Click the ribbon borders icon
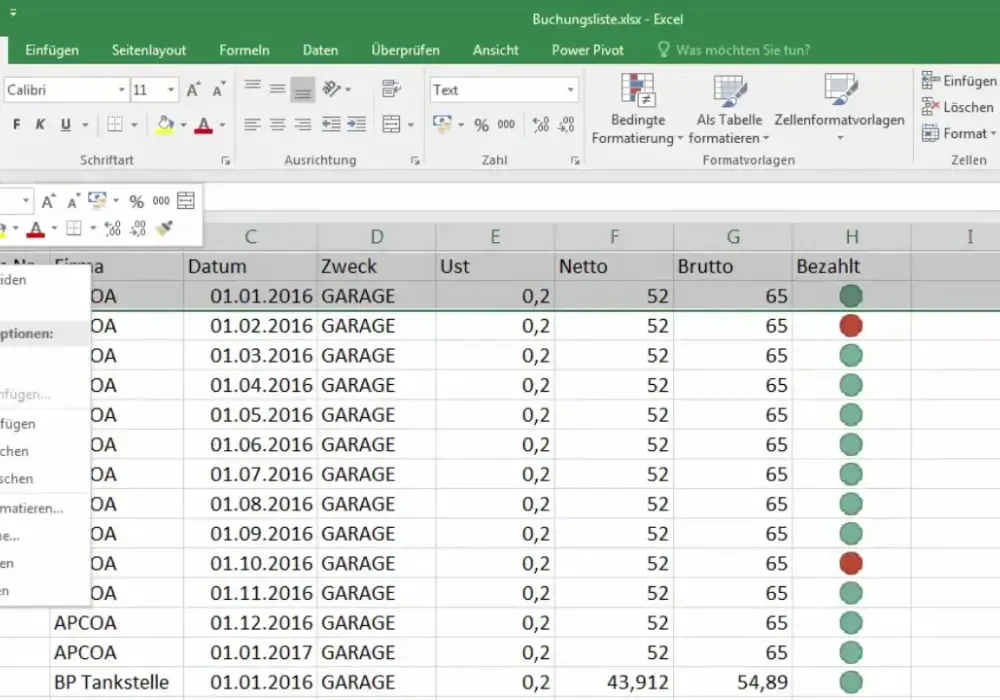The height and width of the screenshot is (700, 1000). click(x=115, y=124)
